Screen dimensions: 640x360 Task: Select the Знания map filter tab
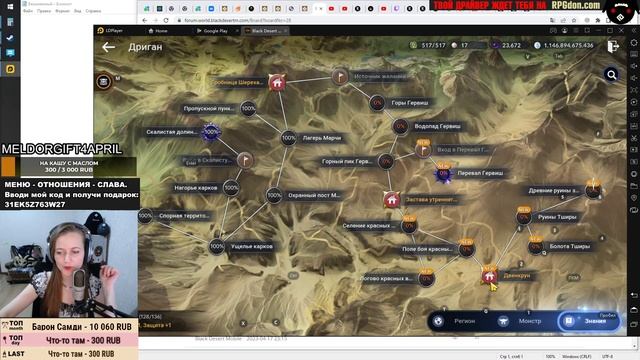click(589, 321)
